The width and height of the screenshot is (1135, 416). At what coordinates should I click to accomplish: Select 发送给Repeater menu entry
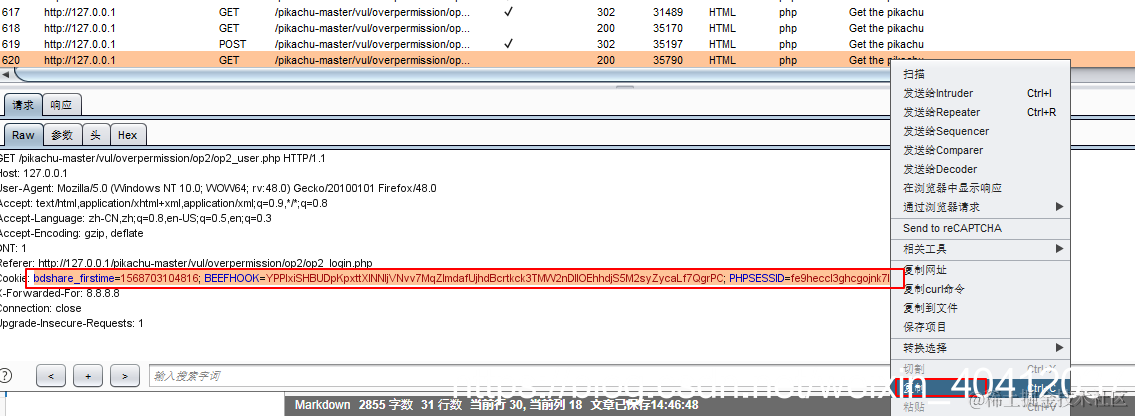pos(979,112)
